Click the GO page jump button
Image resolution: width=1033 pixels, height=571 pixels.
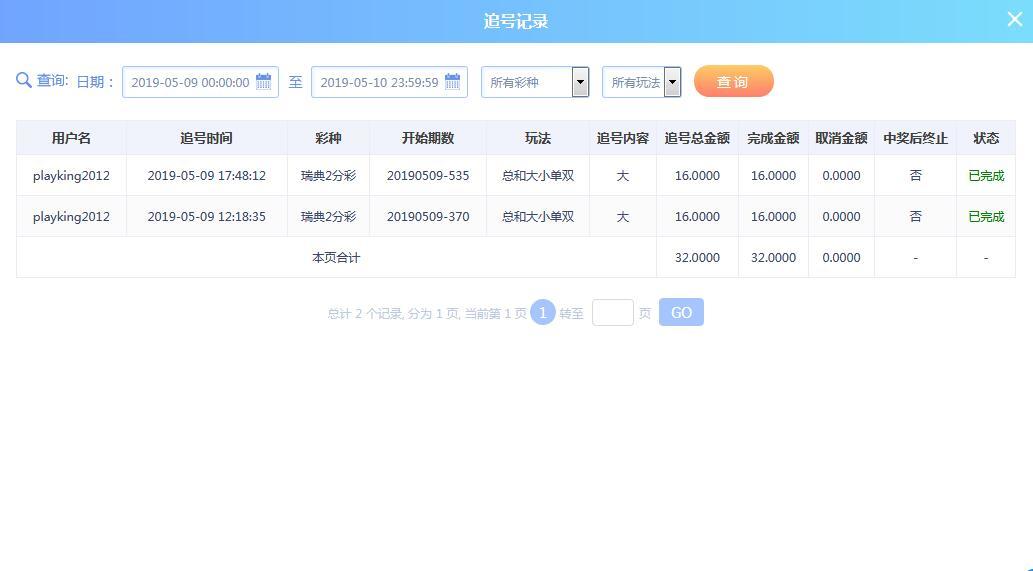pos(681,313)
